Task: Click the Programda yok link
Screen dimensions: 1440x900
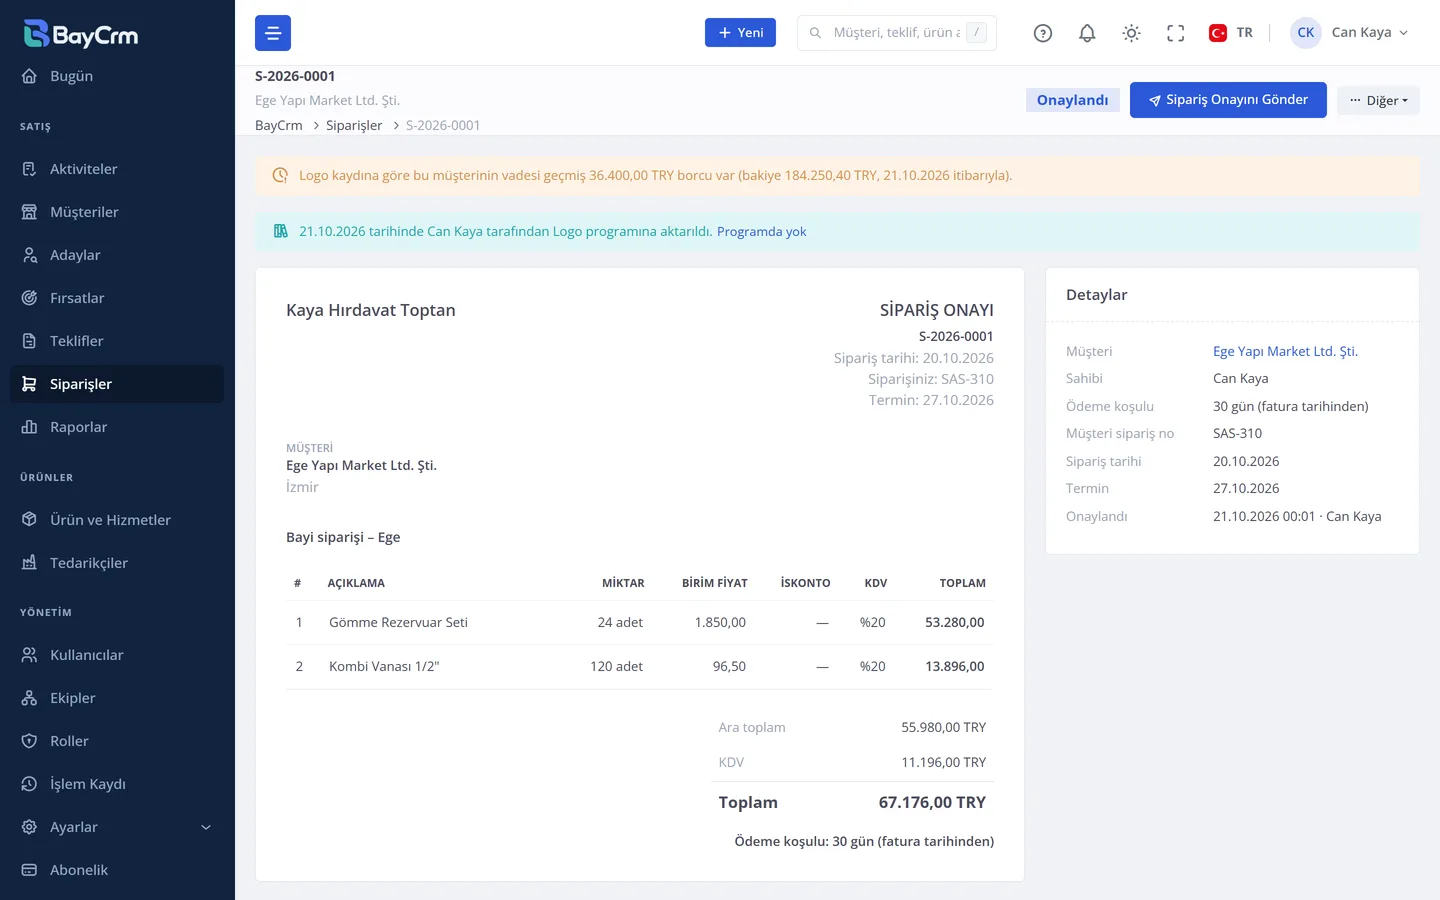Action: (761, 231)
